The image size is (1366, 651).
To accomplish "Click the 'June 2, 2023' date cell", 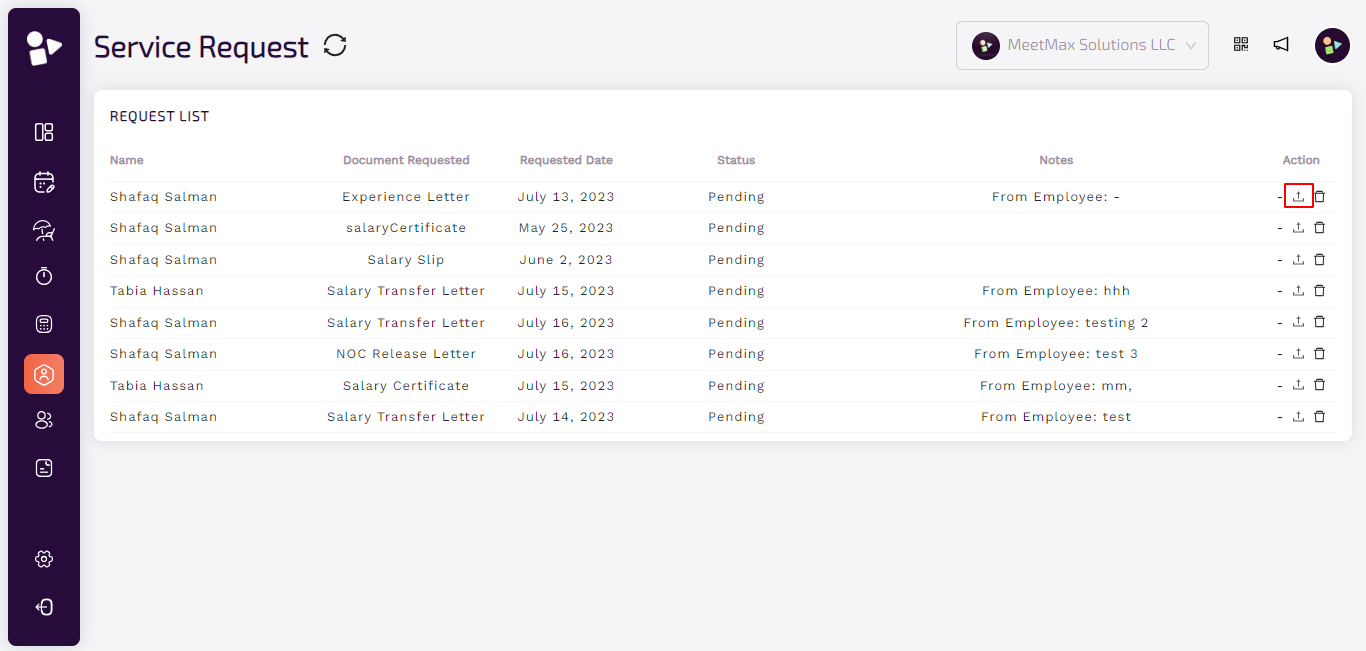I will click(x=566, y=260).
